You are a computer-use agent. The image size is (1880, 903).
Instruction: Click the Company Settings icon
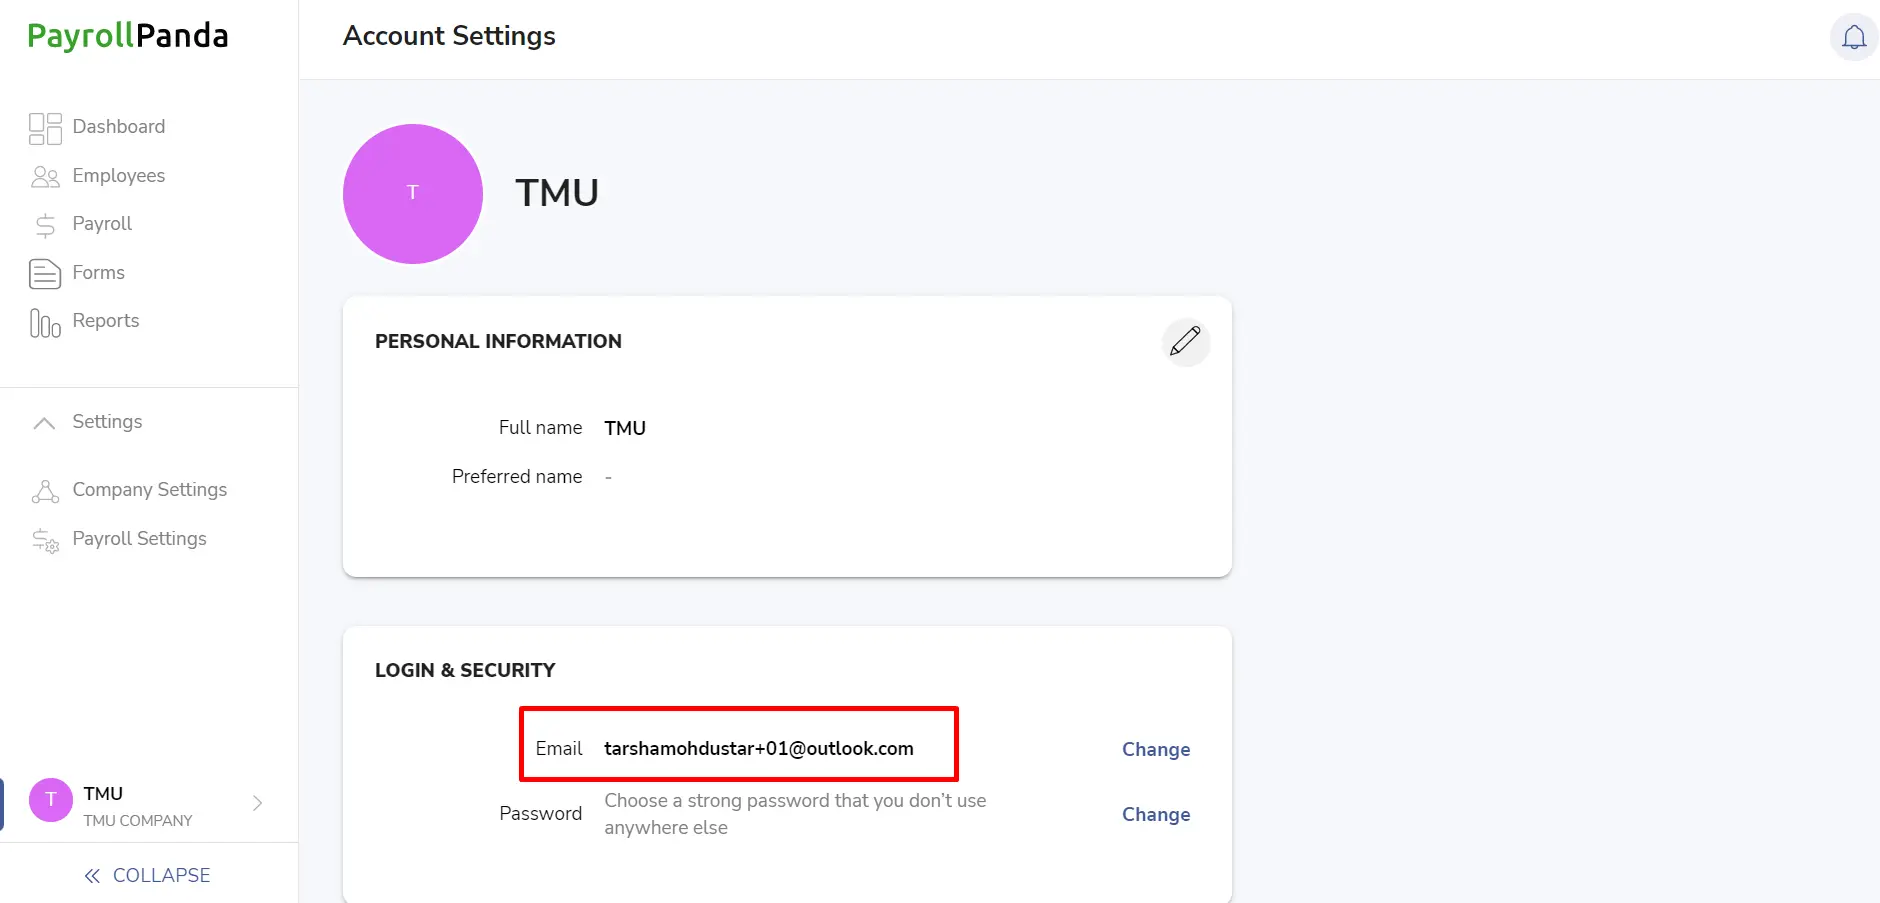[x=45, y=491]
